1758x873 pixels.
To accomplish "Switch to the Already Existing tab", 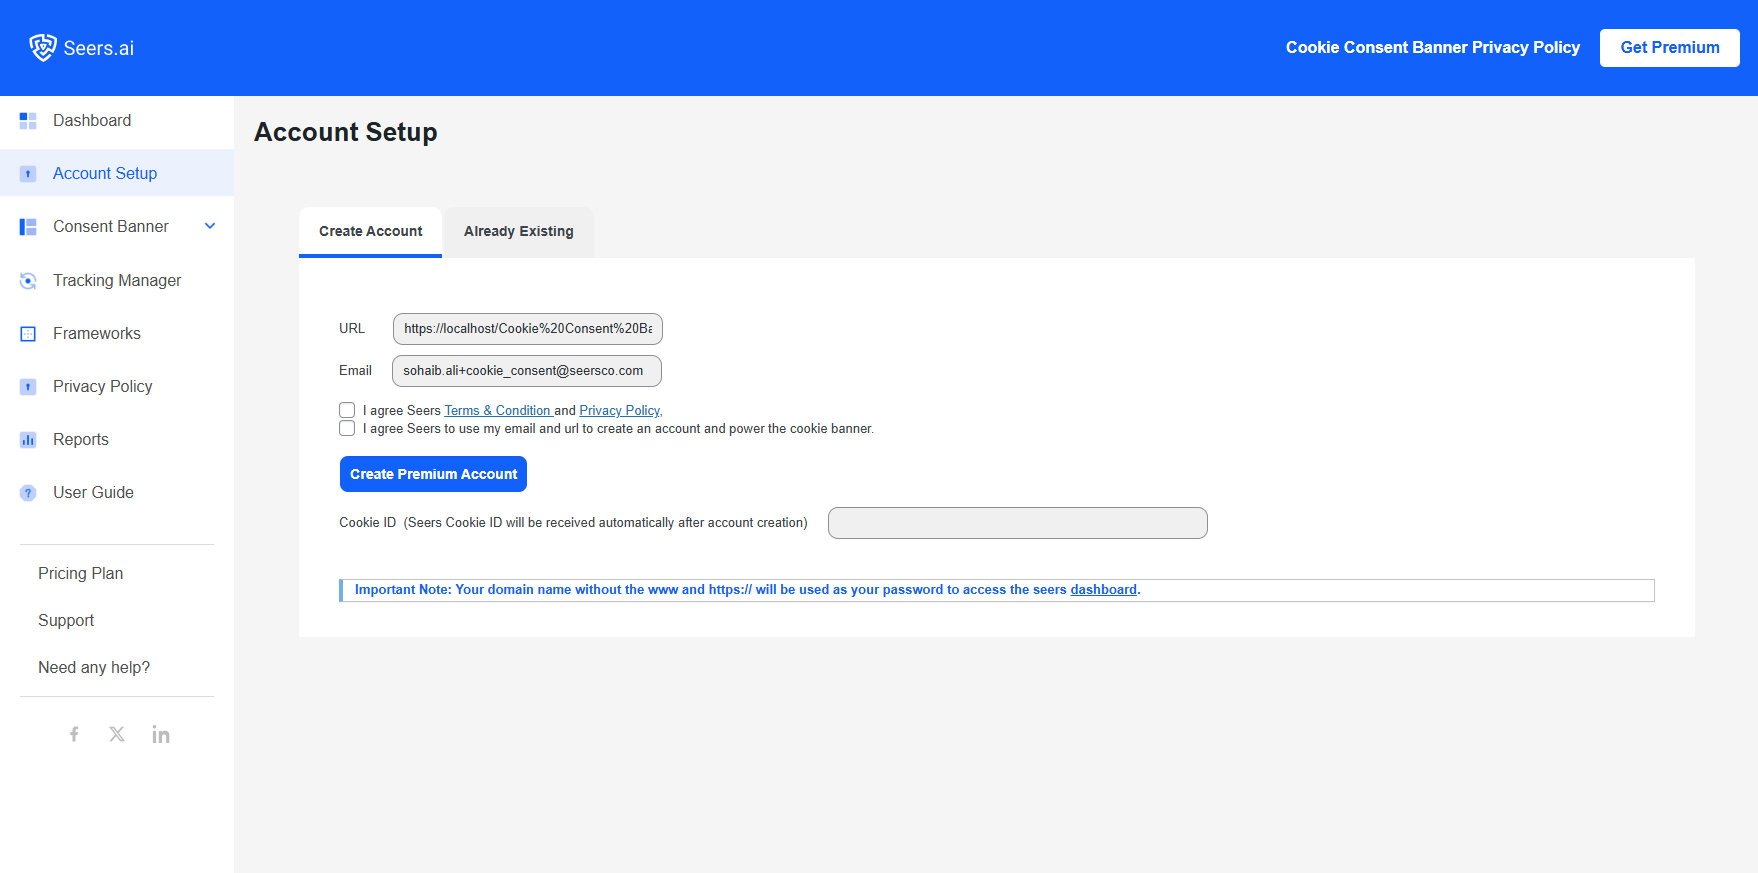I will tap(518, 231).
